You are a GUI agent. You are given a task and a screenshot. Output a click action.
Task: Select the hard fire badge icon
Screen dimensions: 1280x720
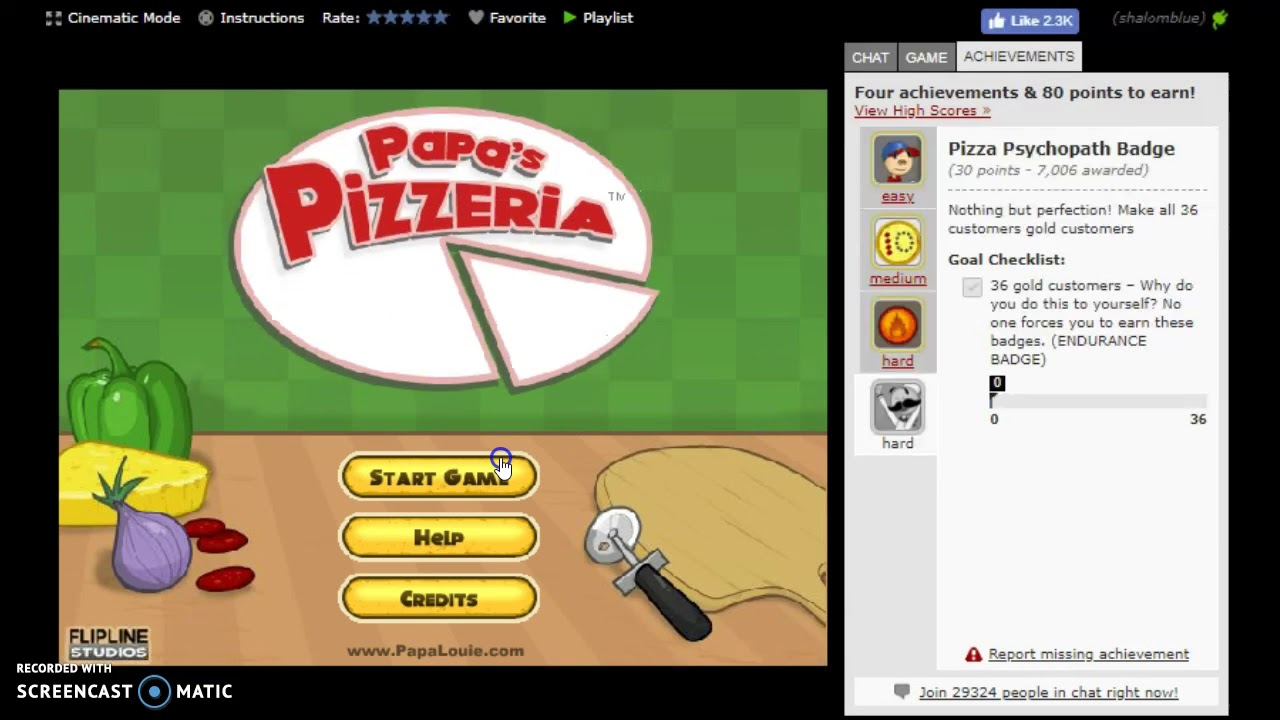point(897,324)
